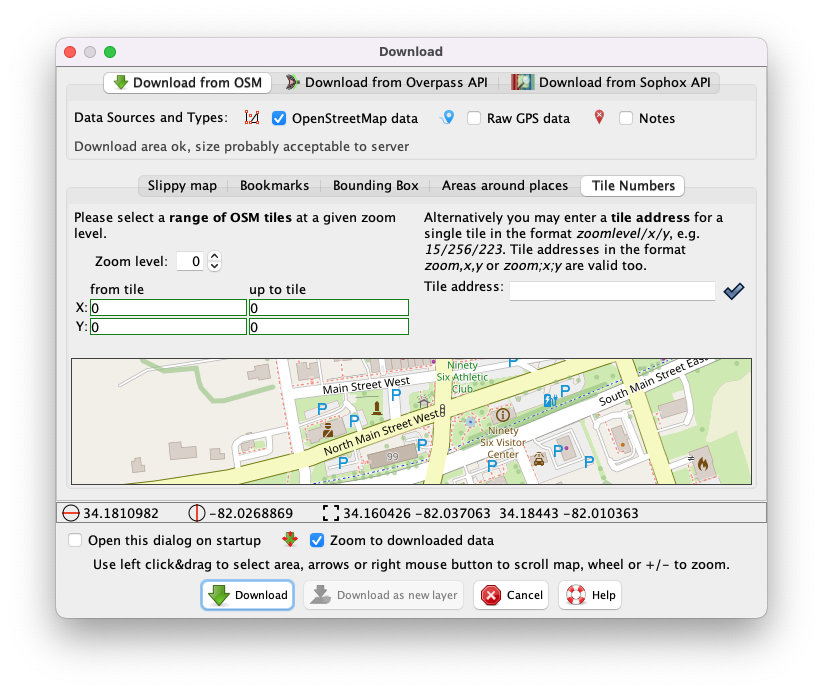Disable the OpenStreetMap data checkbox
Screen dimensions: 823x692
[278, 118]
